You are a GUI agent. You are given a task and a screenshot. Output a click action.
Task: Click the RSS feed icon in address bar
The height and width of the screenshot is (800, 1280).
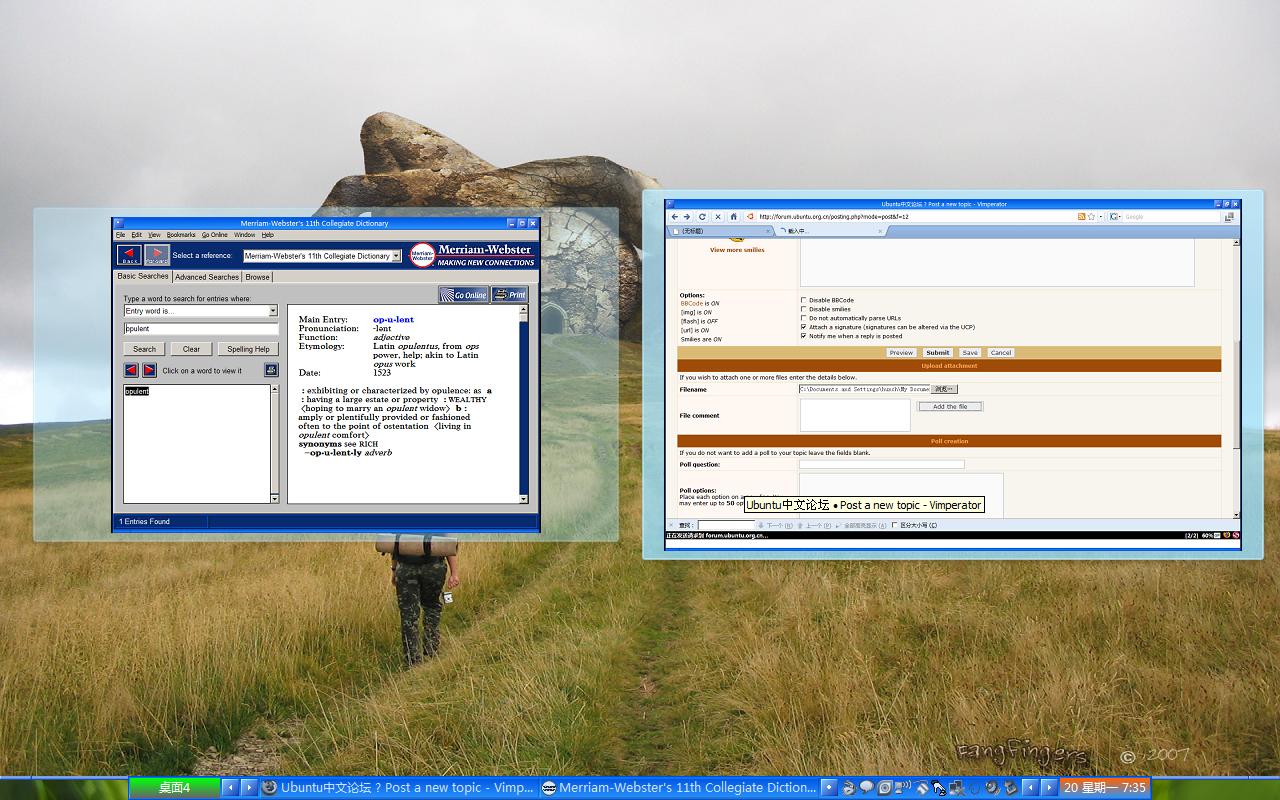1081,216
